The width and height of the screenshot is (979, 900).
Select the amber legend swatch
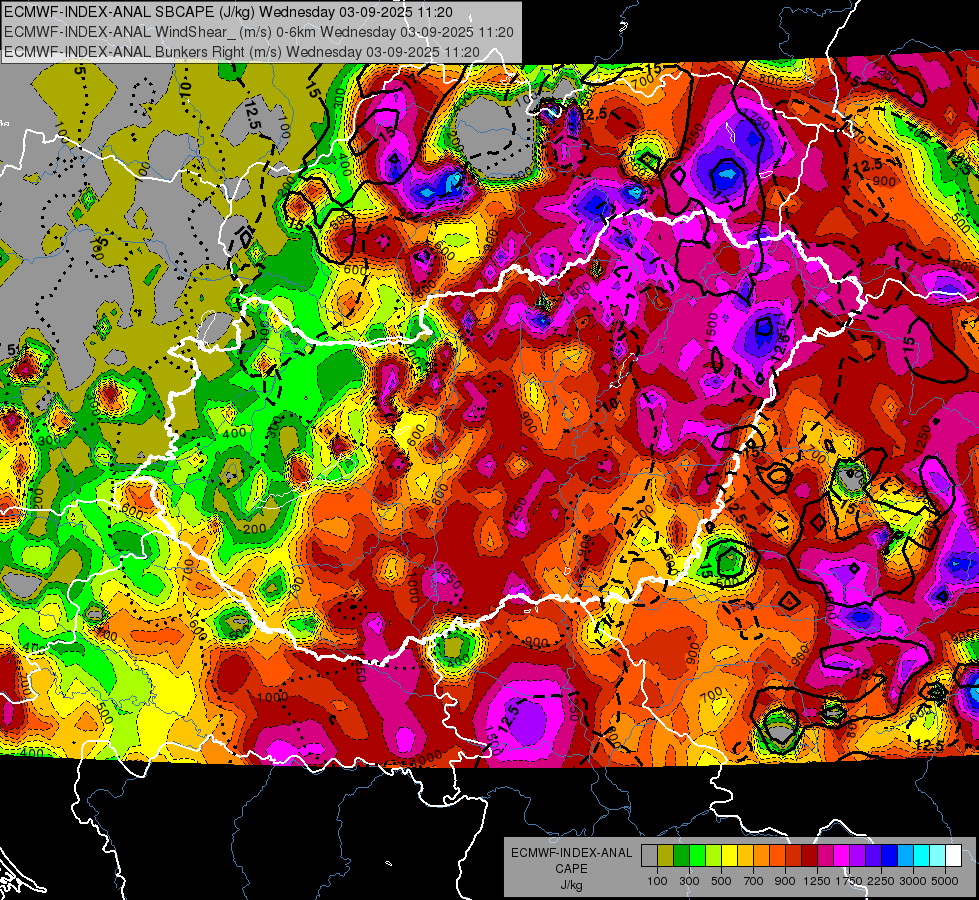click(x=745, y=855)
